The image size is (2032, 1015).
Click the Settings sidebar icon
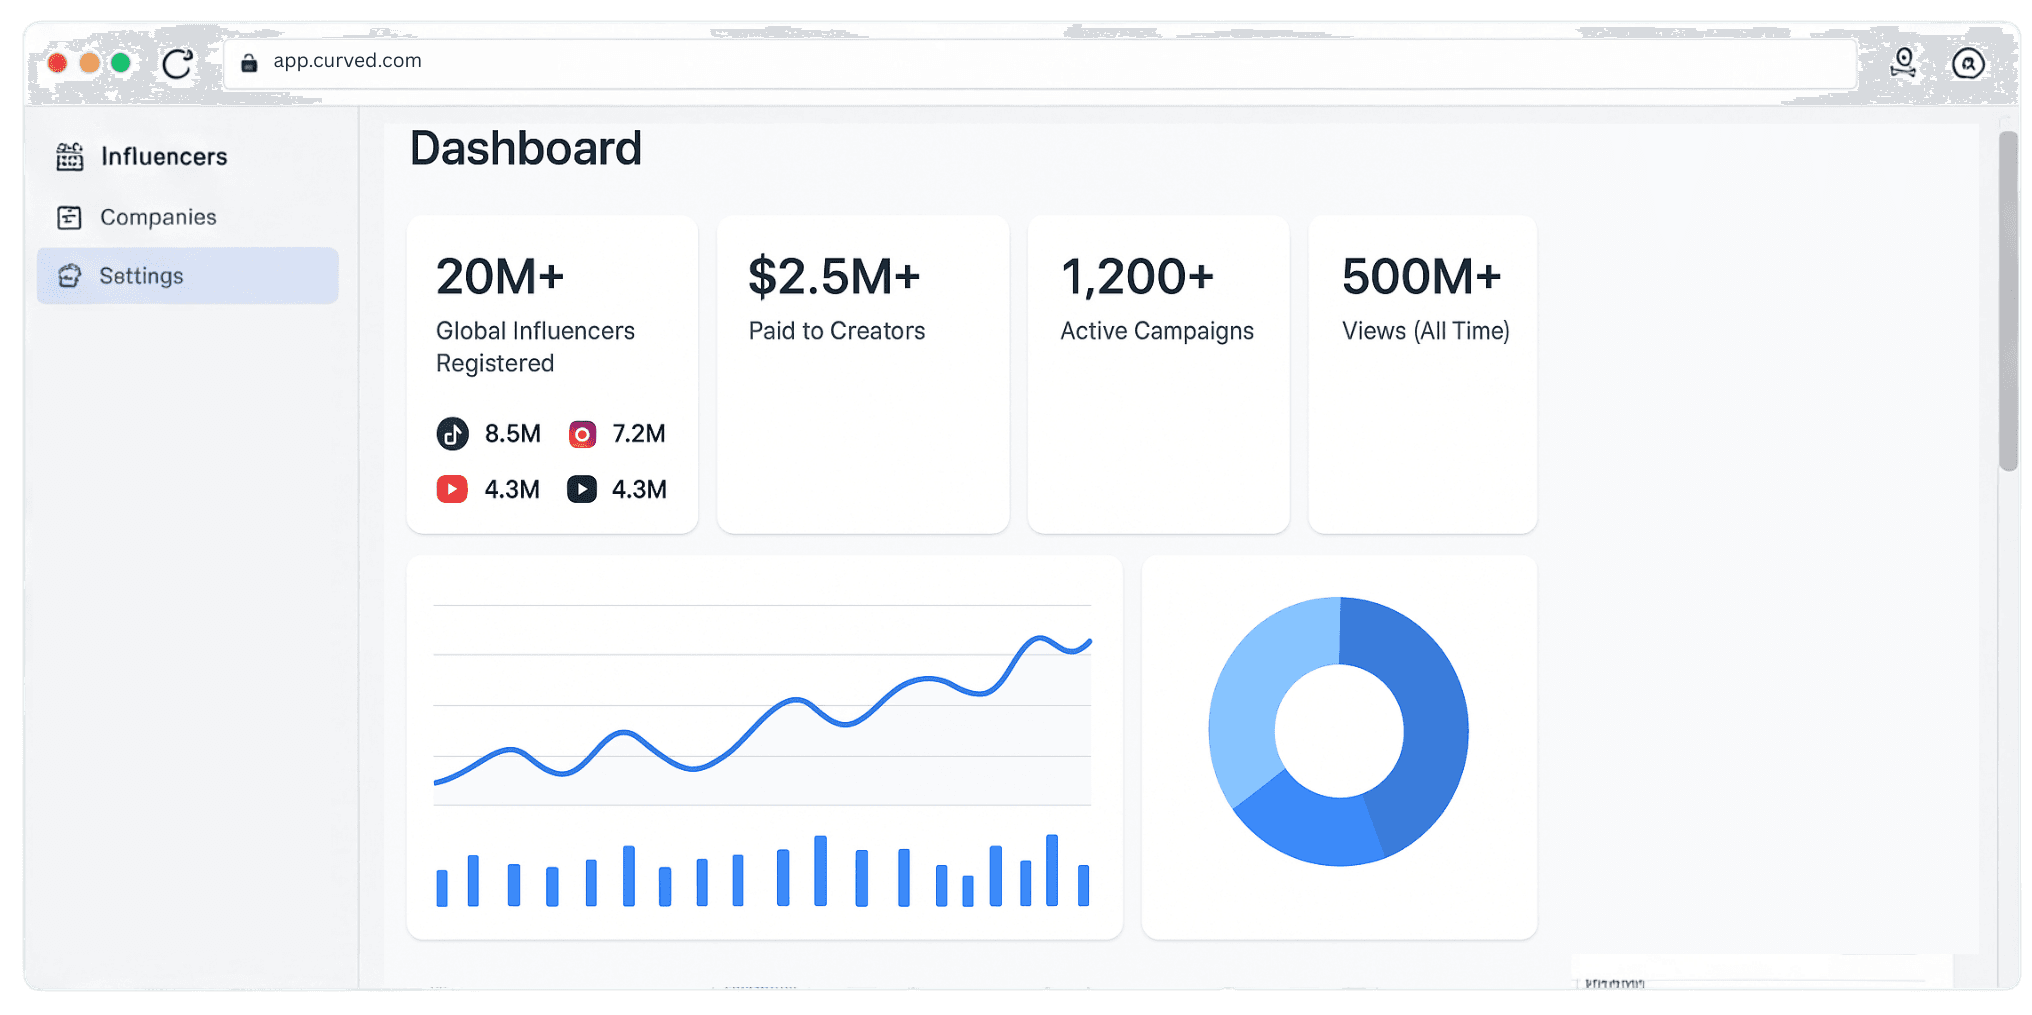point(70,276)
